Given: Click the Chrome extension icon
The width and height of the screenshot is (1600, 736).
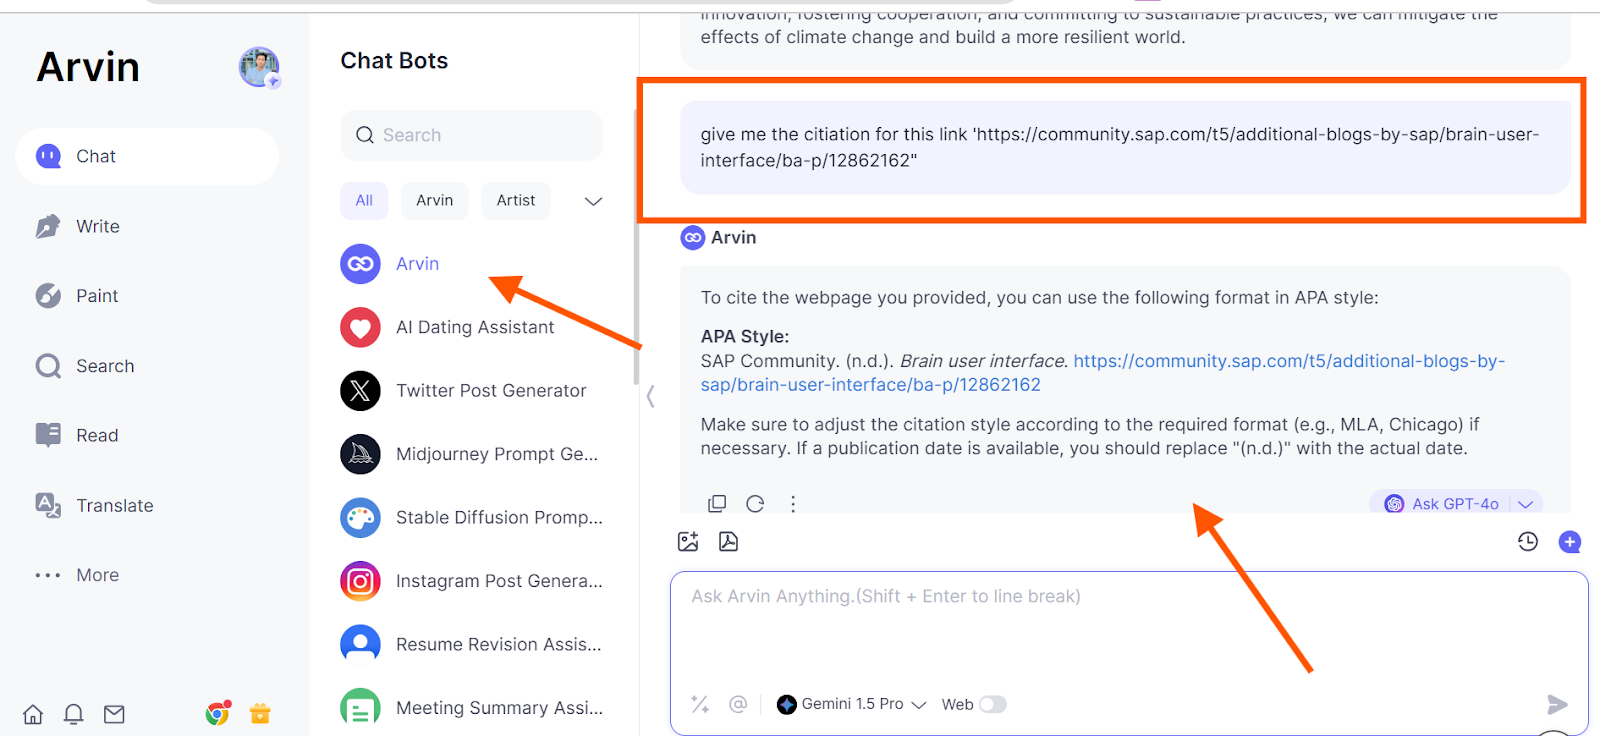Looking at the screenshot, I should [218, 713].
